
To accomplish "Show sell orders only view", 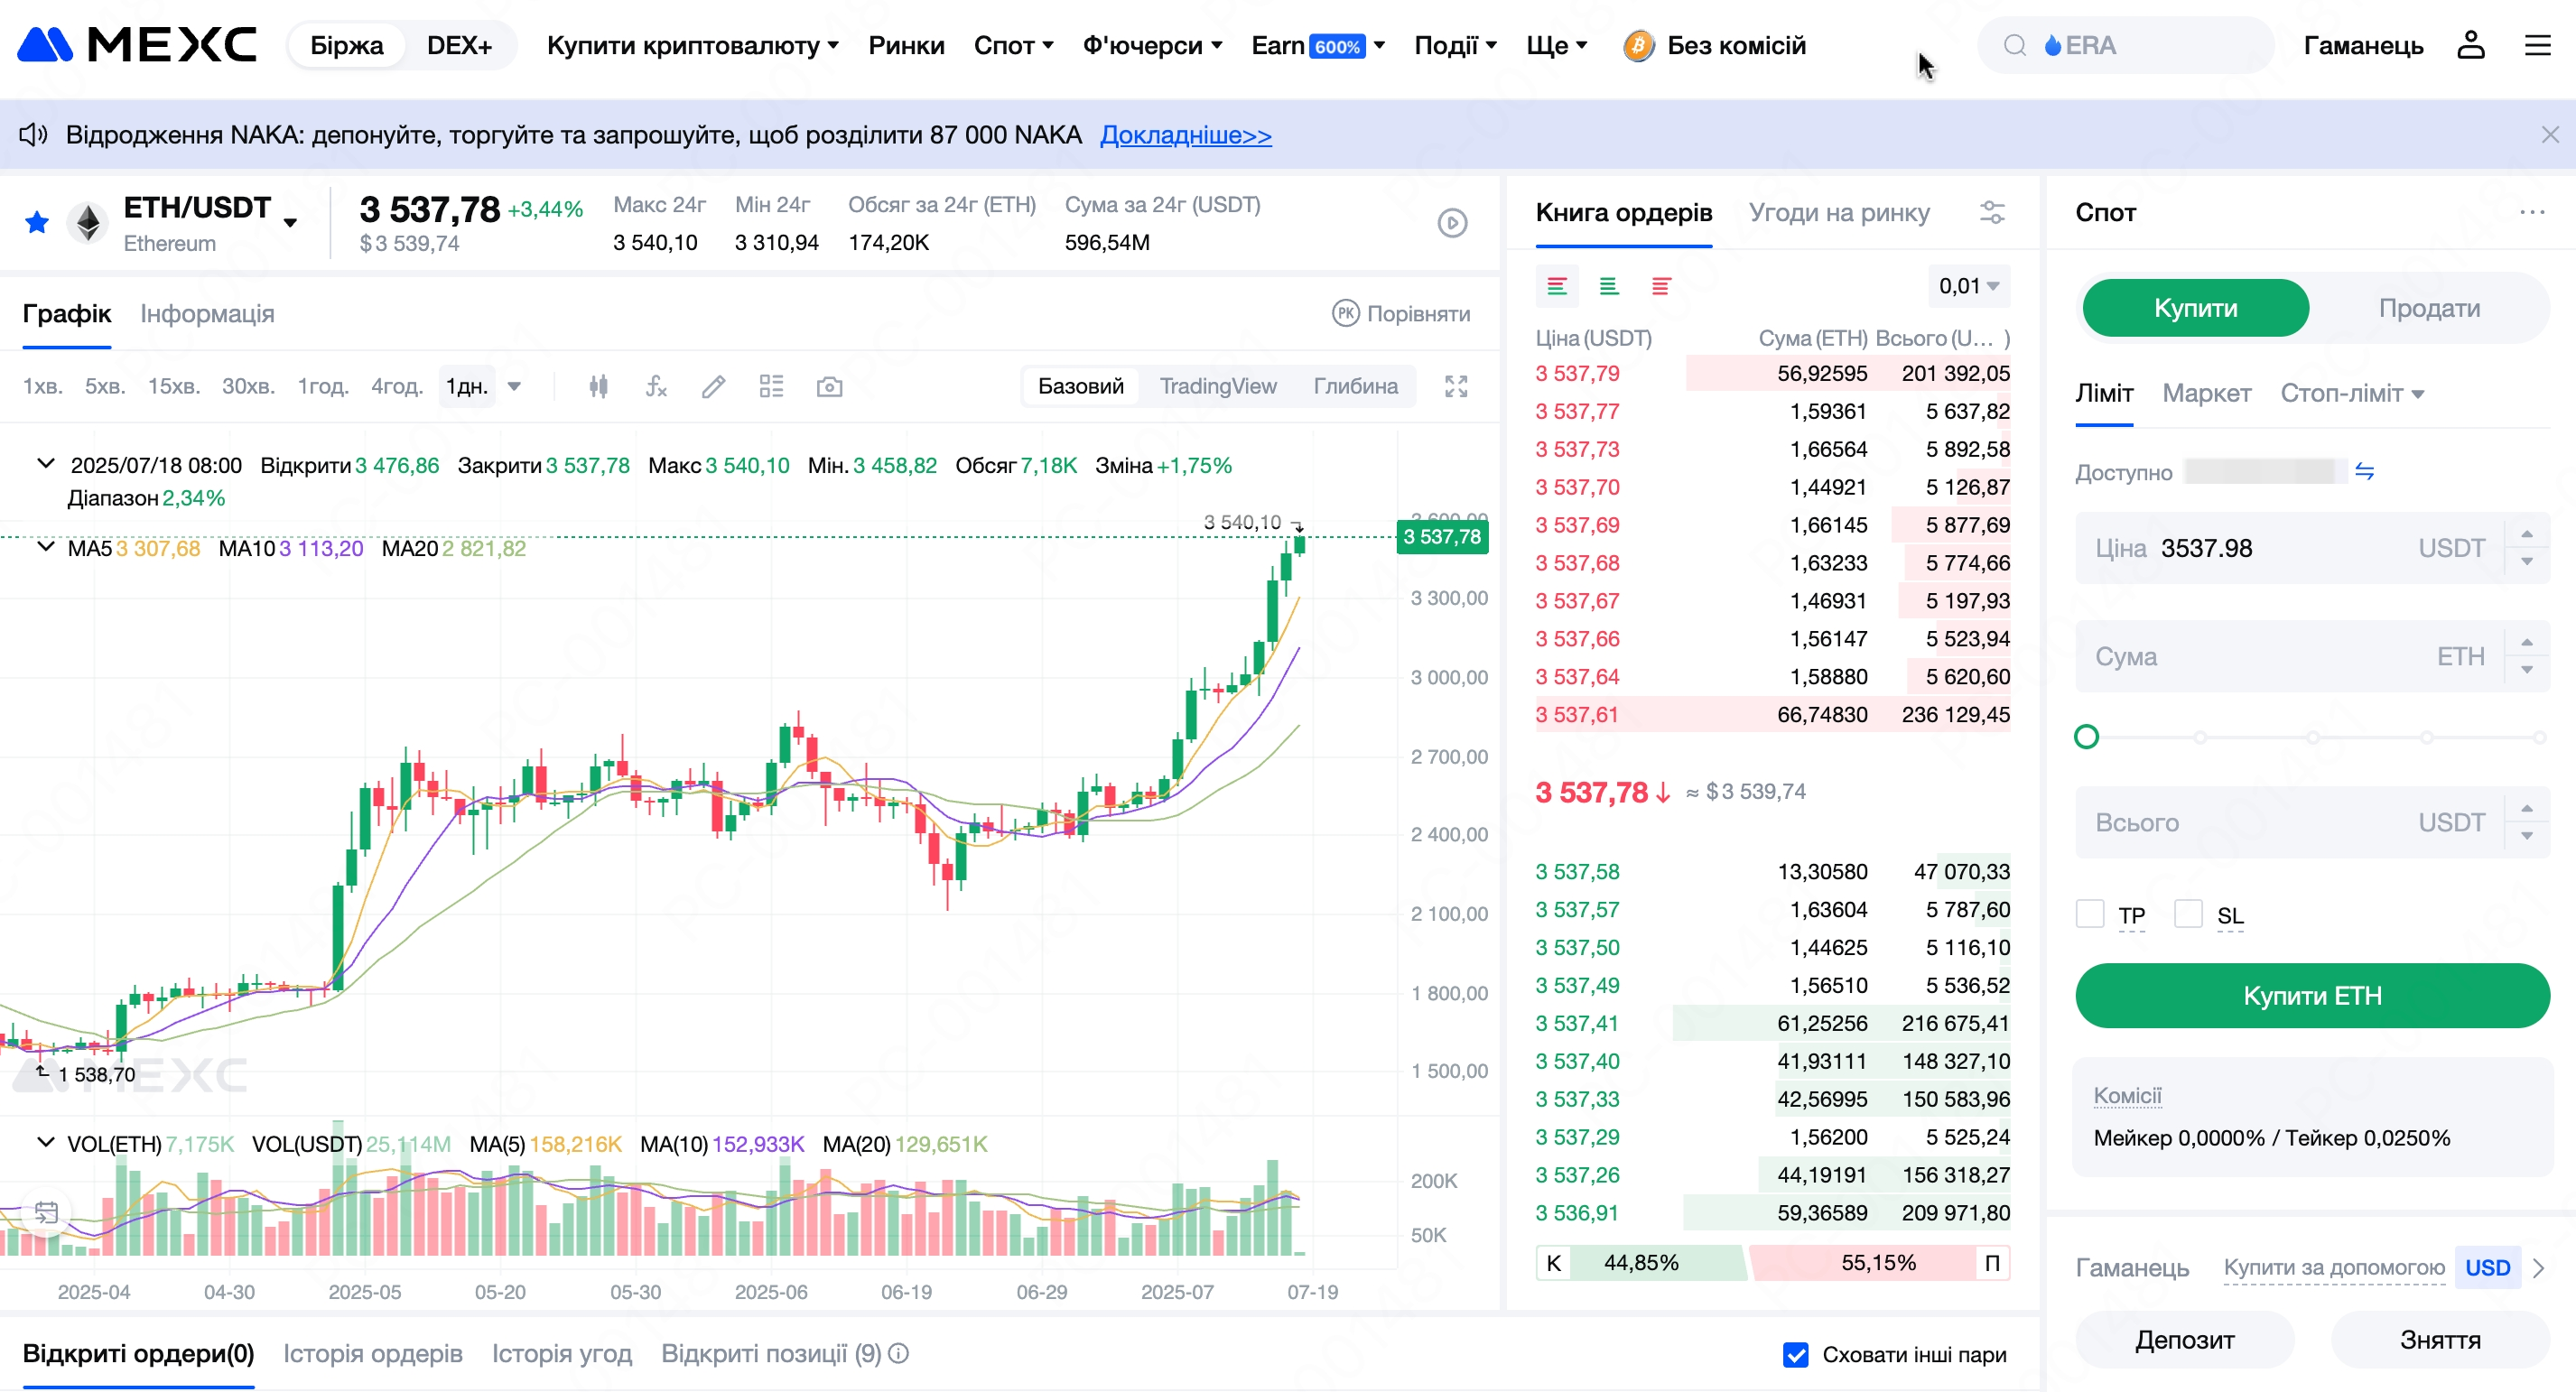I will [x=1661, y=287].
